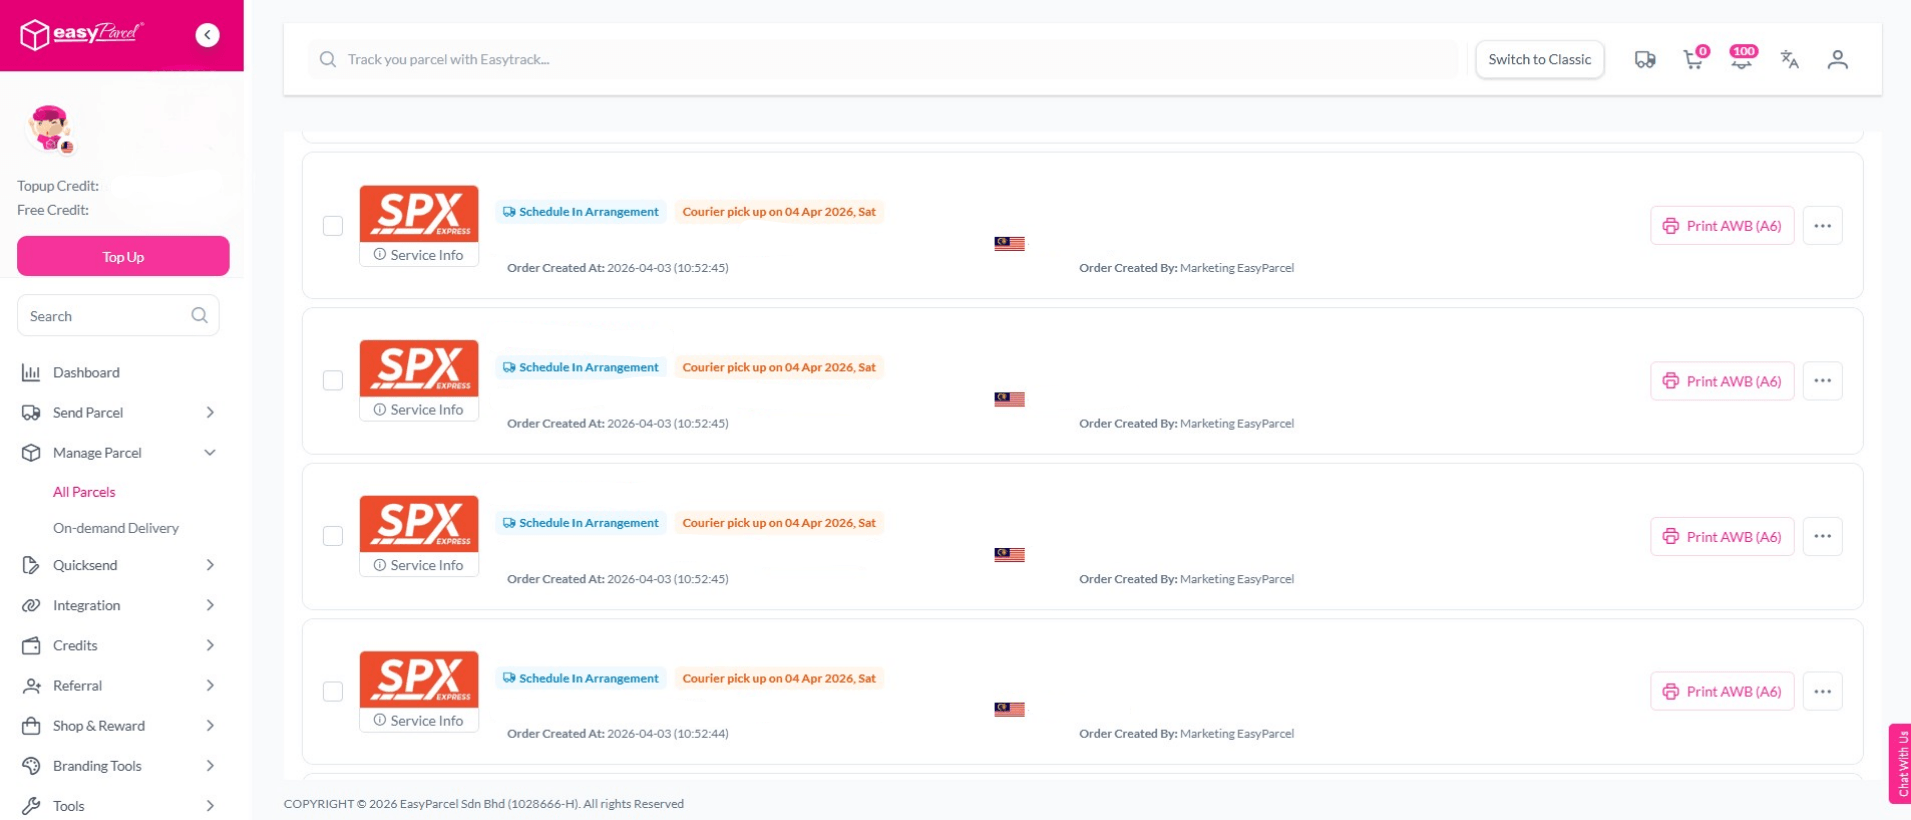This screenshot has width=1911, height=820.
Task: Select the first SPX order checkbox
Action: [x=333, y=226]
